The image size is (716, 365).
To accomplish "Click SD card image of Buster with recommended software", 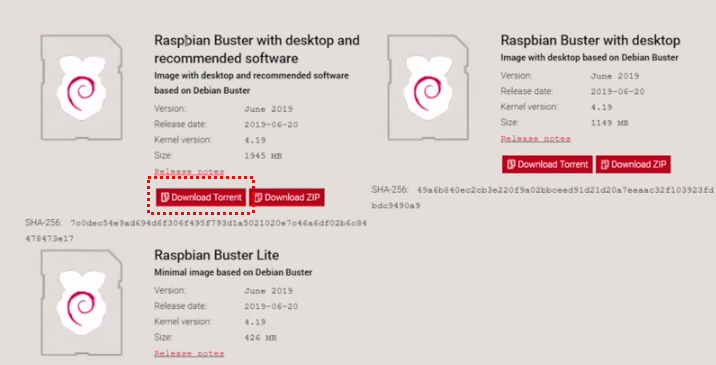I will coord(82,87).
